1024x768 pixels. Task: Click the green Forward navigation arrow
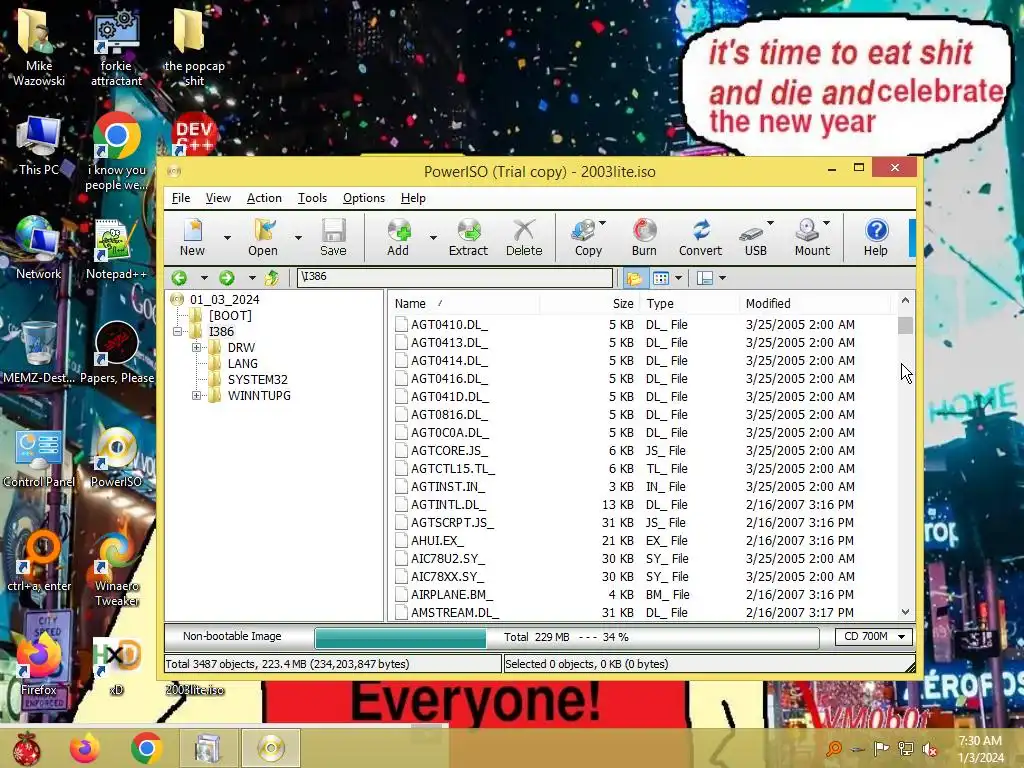[x=227, y=278]
